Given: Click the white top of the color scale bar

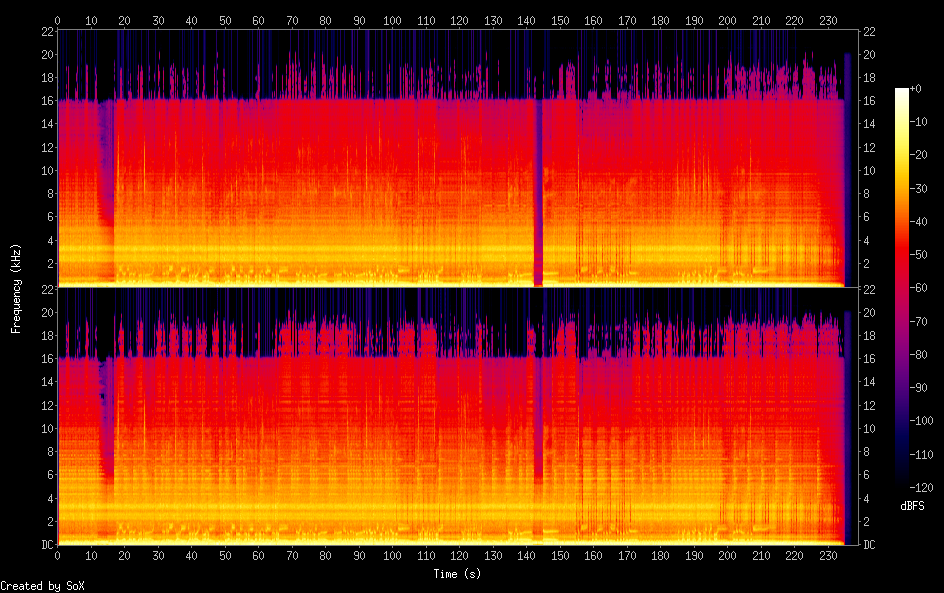Looking at the screenshot, I should pyautogui.click(x=902, y=92).
